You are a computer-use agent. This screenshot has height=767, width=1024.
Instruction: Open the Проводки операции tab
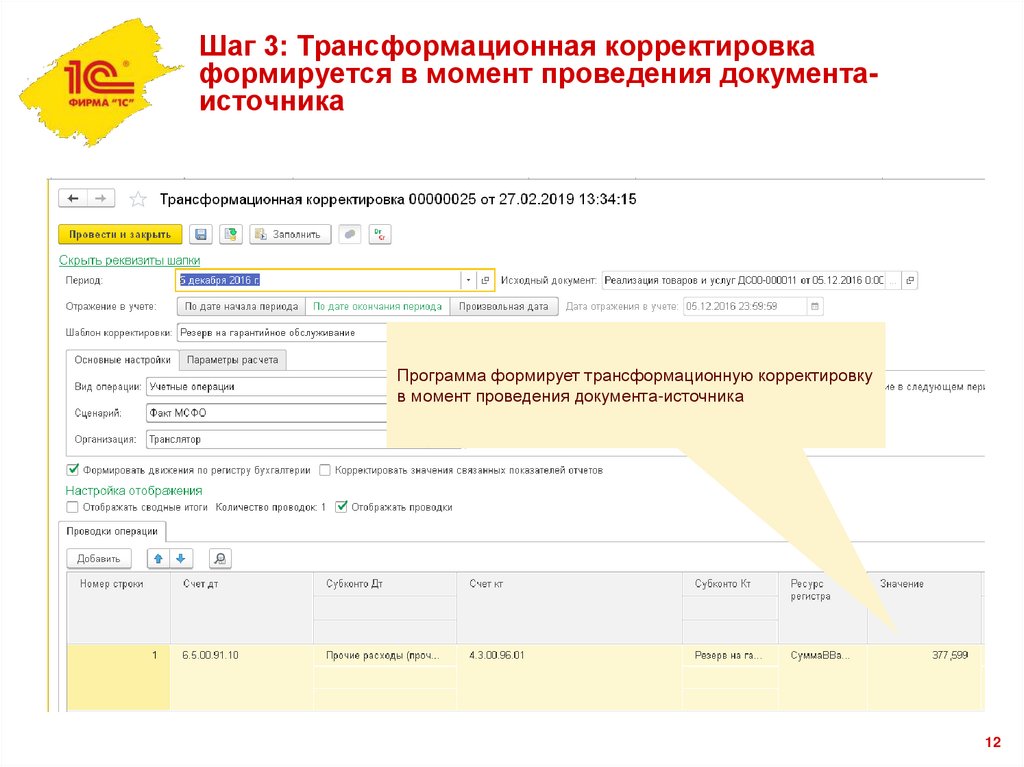(112, 531)
